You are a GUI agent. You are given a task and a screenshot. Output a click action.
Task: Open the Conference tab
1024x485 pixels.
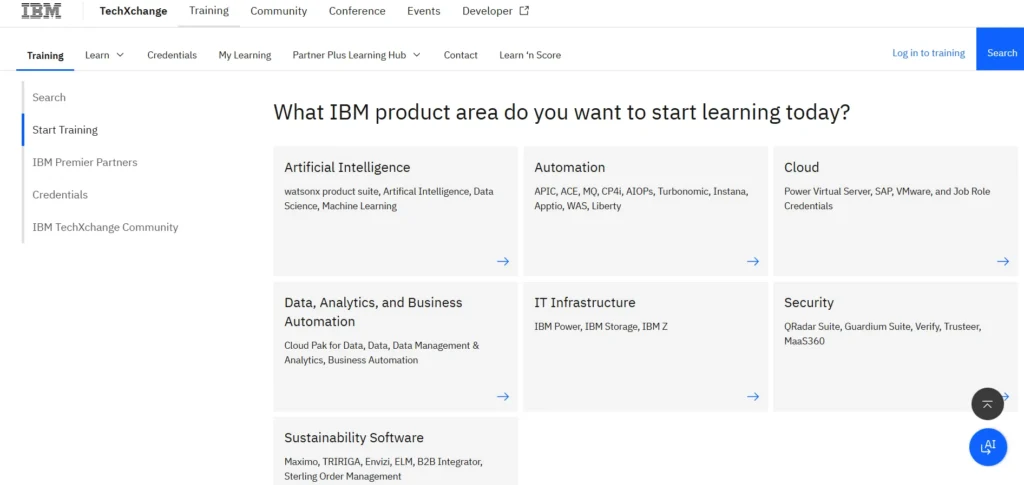(x=357, y=11)
